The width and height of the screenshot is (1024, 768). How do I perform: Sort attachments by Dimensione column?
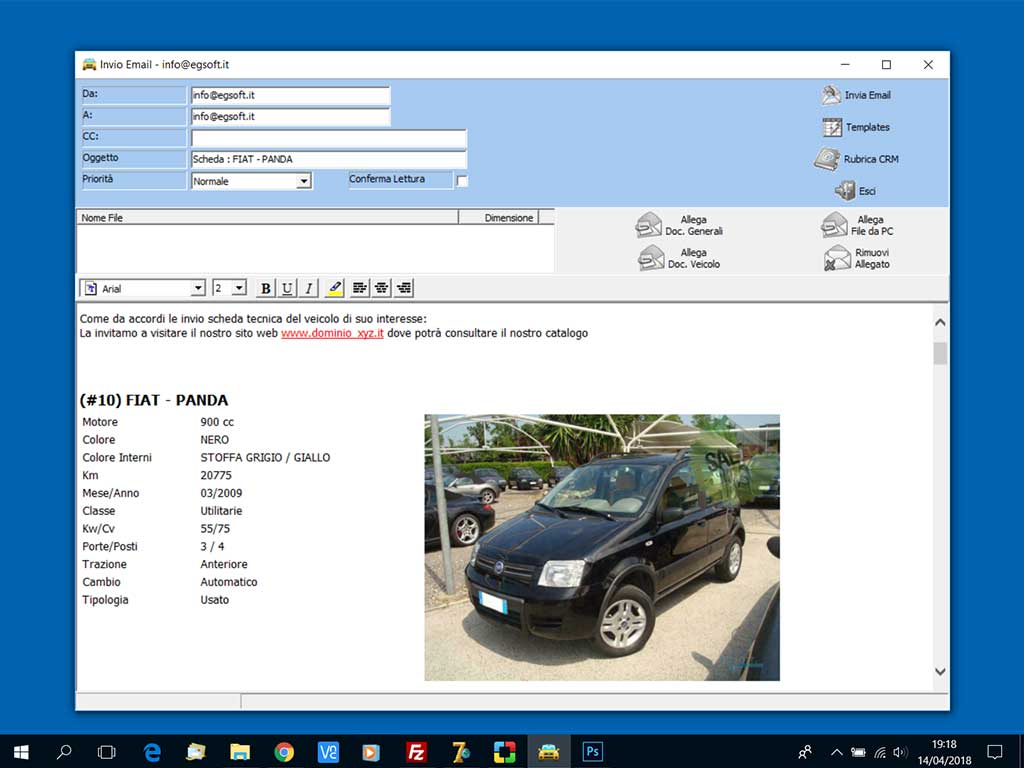[x=499, y=217]
